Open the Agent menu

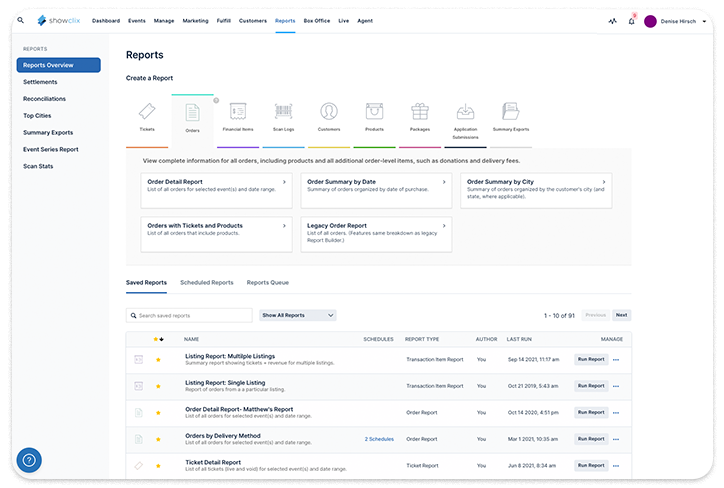coord(365,21)
